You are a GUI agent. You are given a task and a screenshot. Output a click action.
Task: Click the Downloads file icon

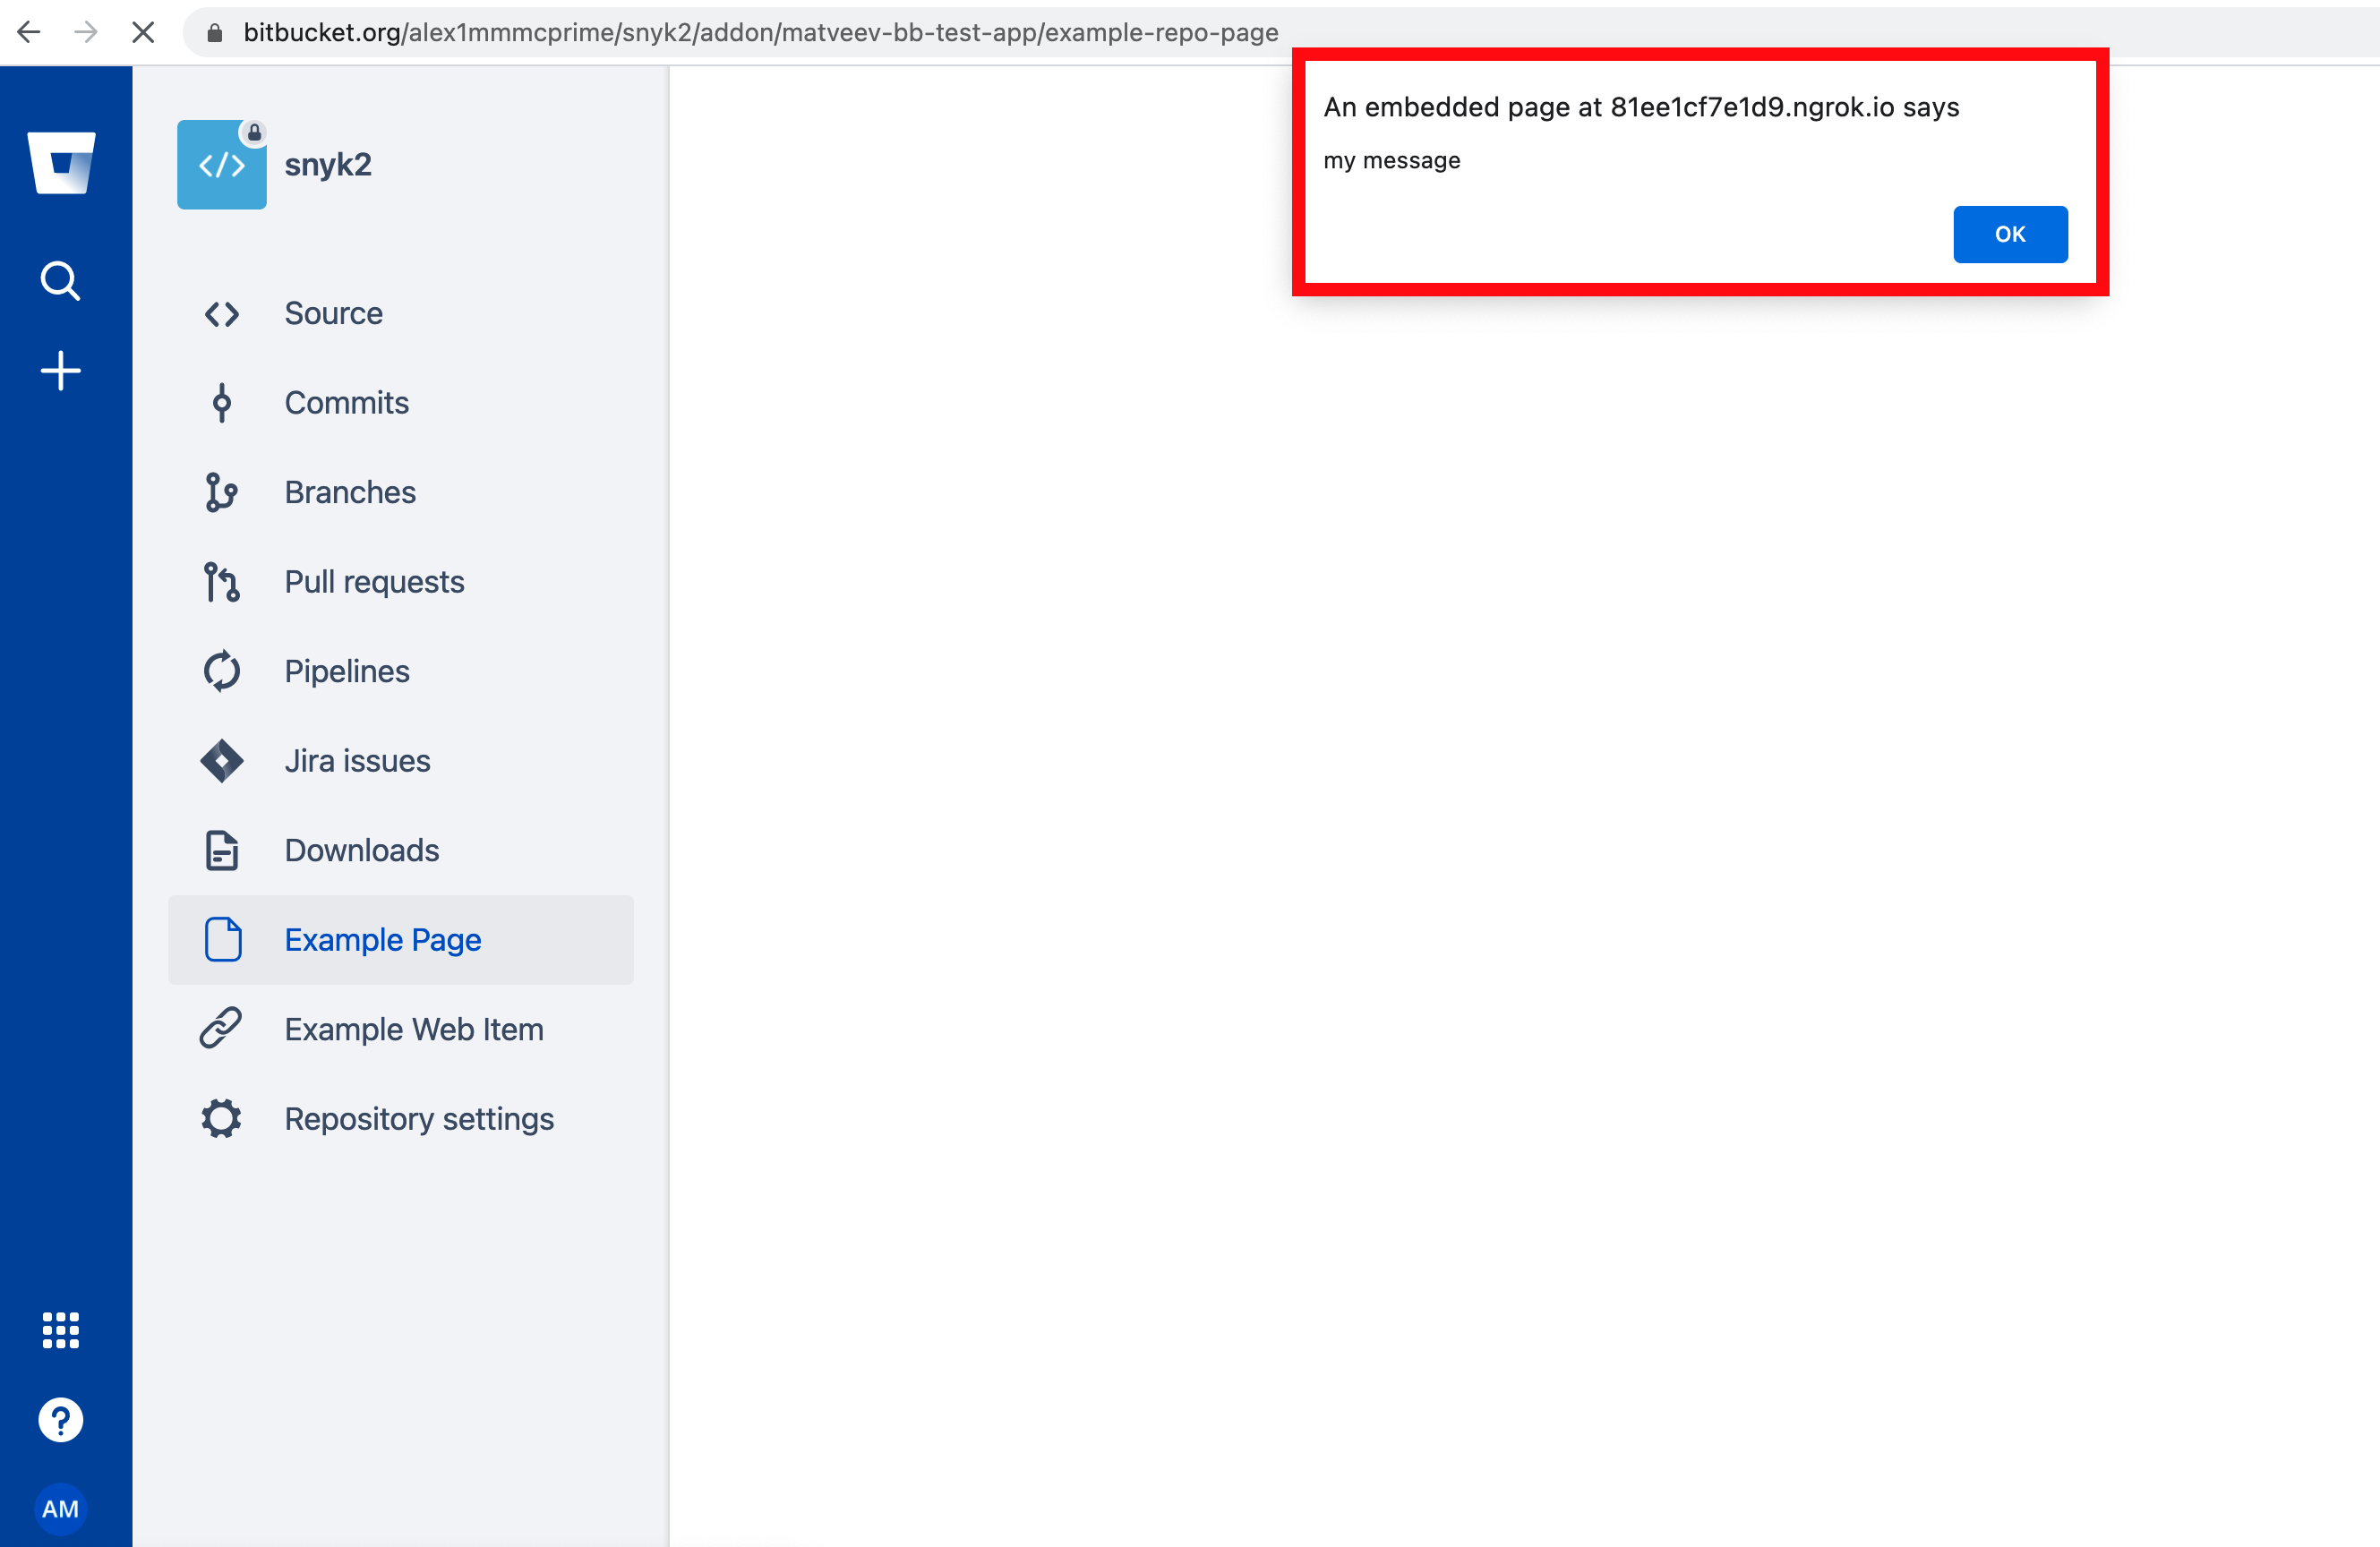point(222,850)
